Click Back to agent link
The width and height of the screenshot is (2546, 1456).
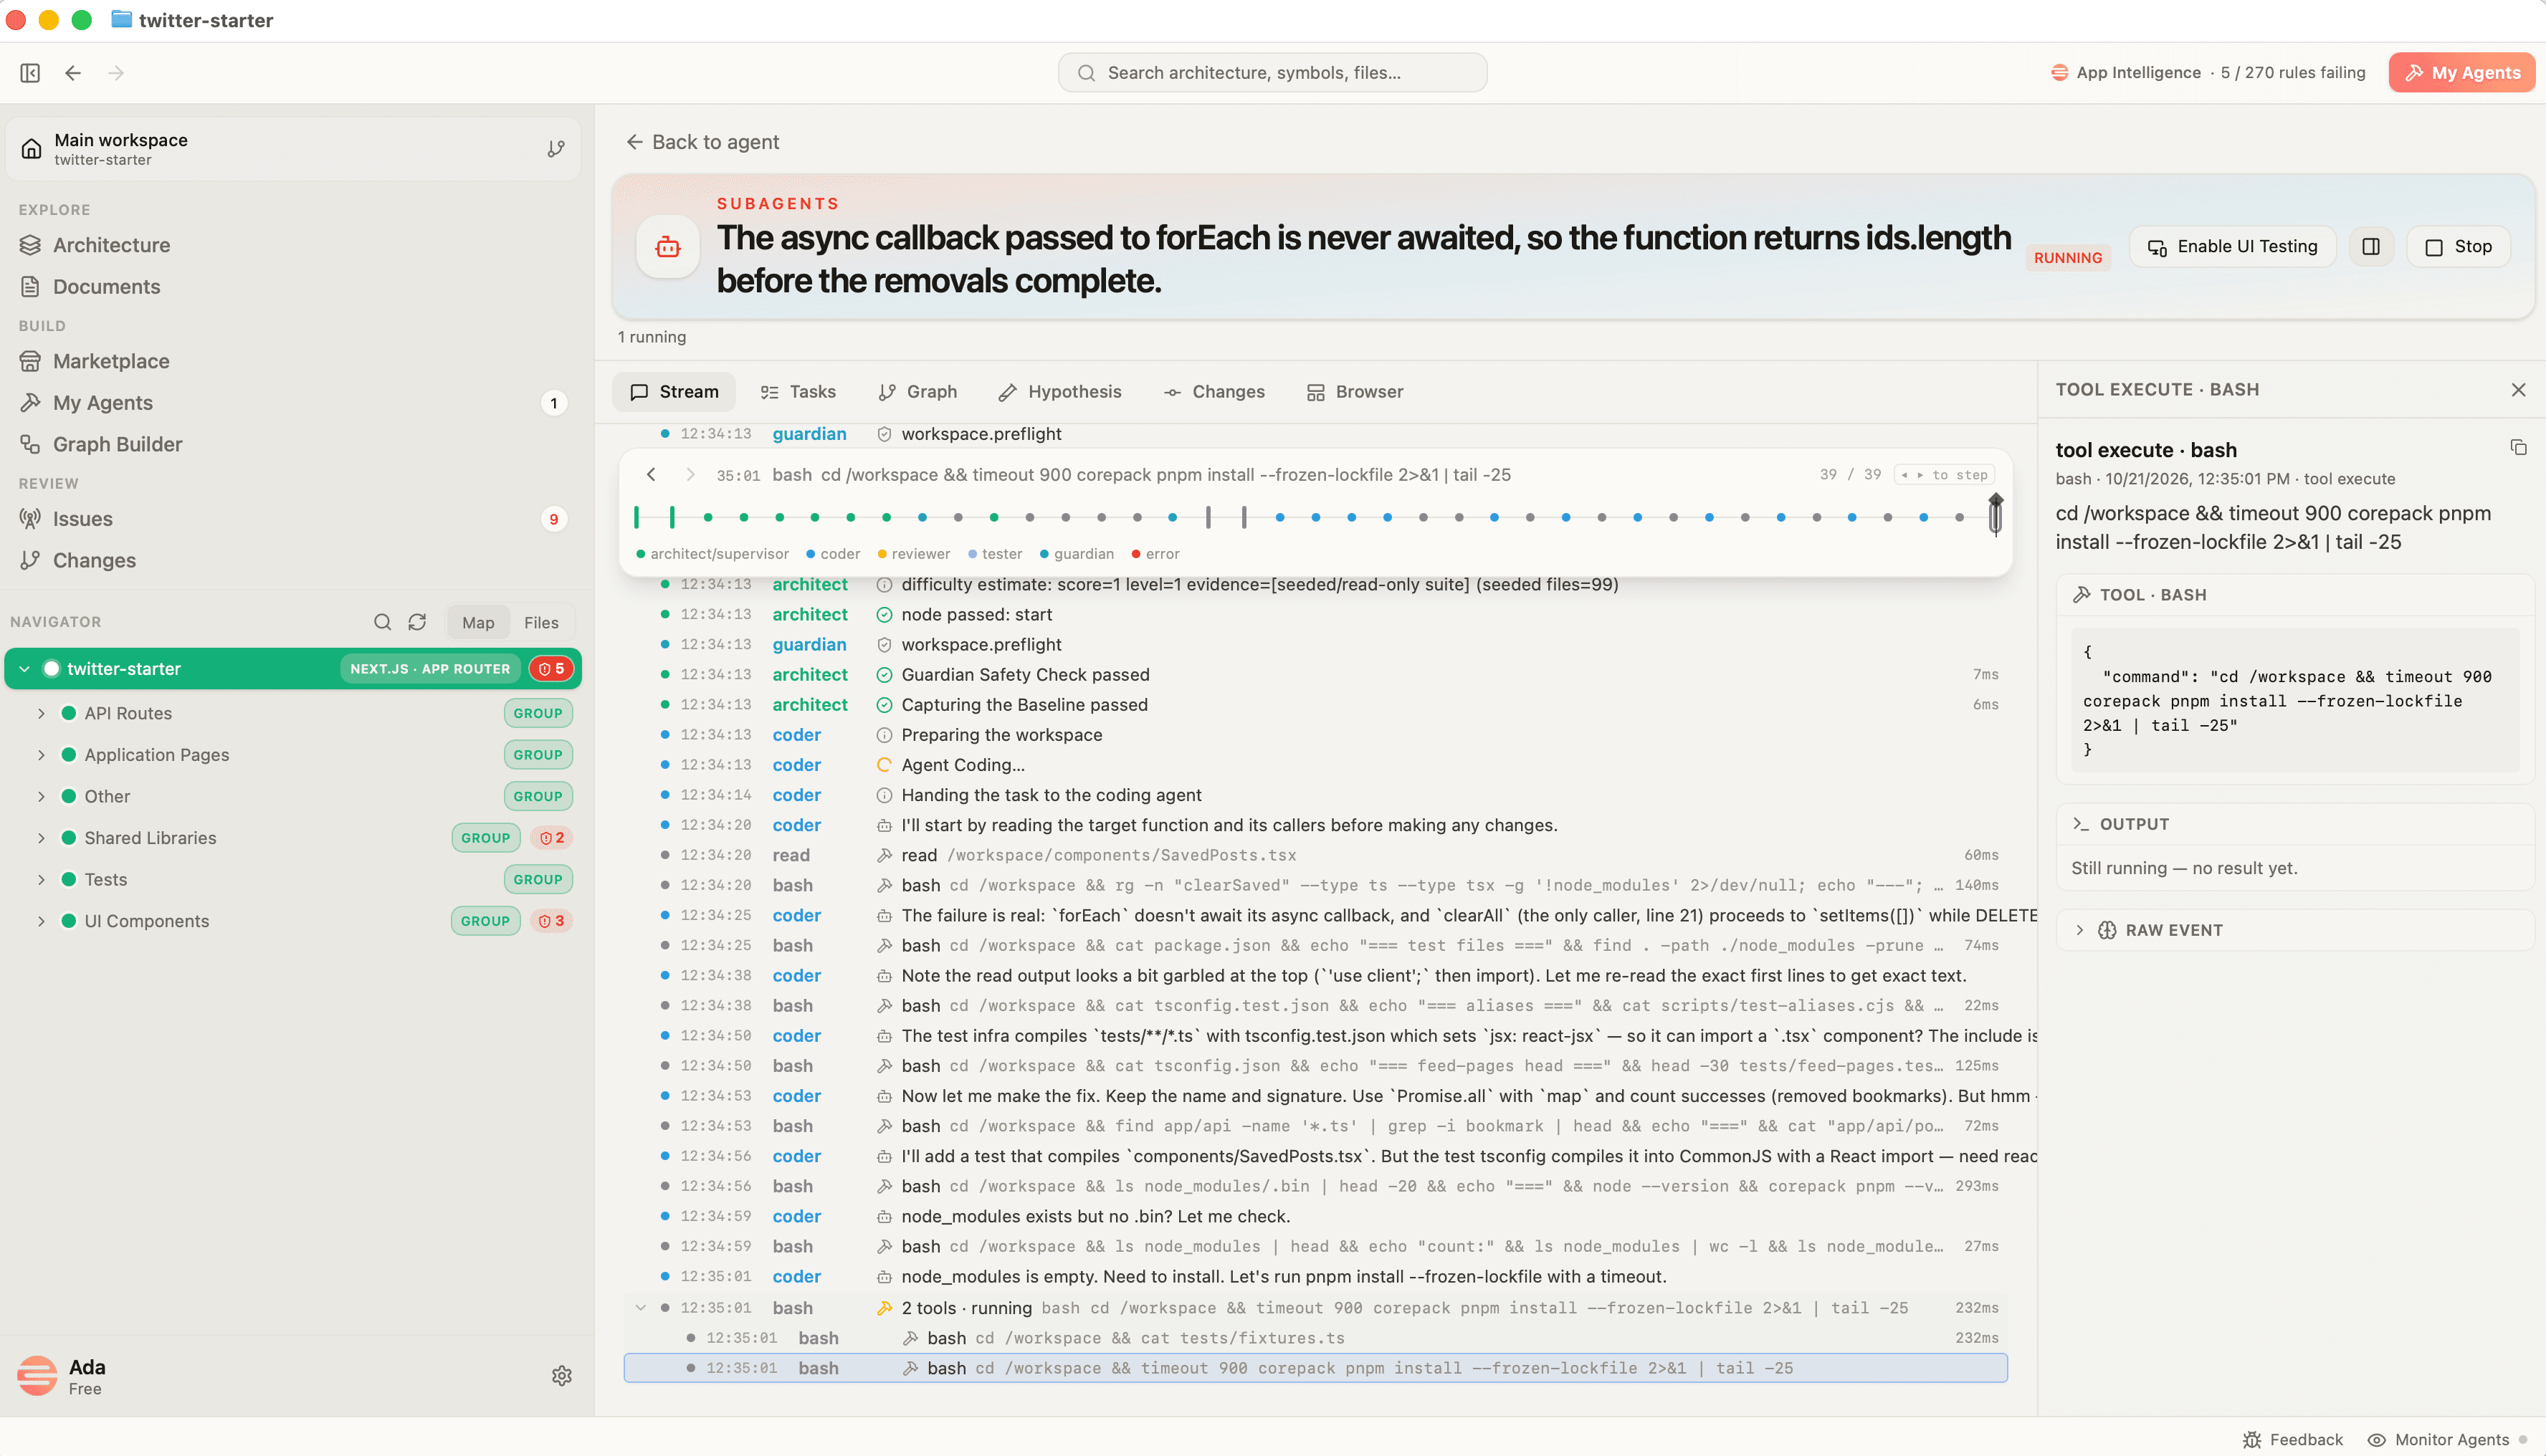pyautogui.click(x=702, y=142)
